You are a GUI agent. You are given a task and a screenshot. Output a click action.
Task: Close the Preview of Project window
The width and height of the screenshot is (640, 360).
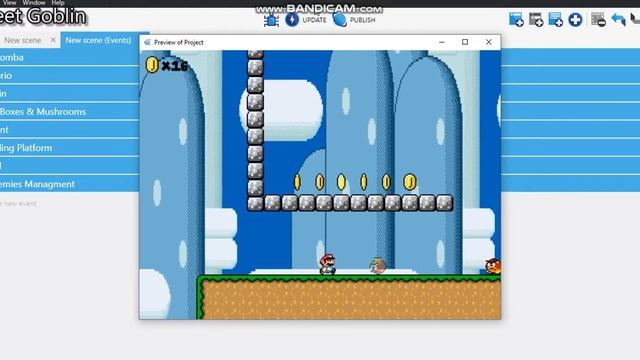489,42
